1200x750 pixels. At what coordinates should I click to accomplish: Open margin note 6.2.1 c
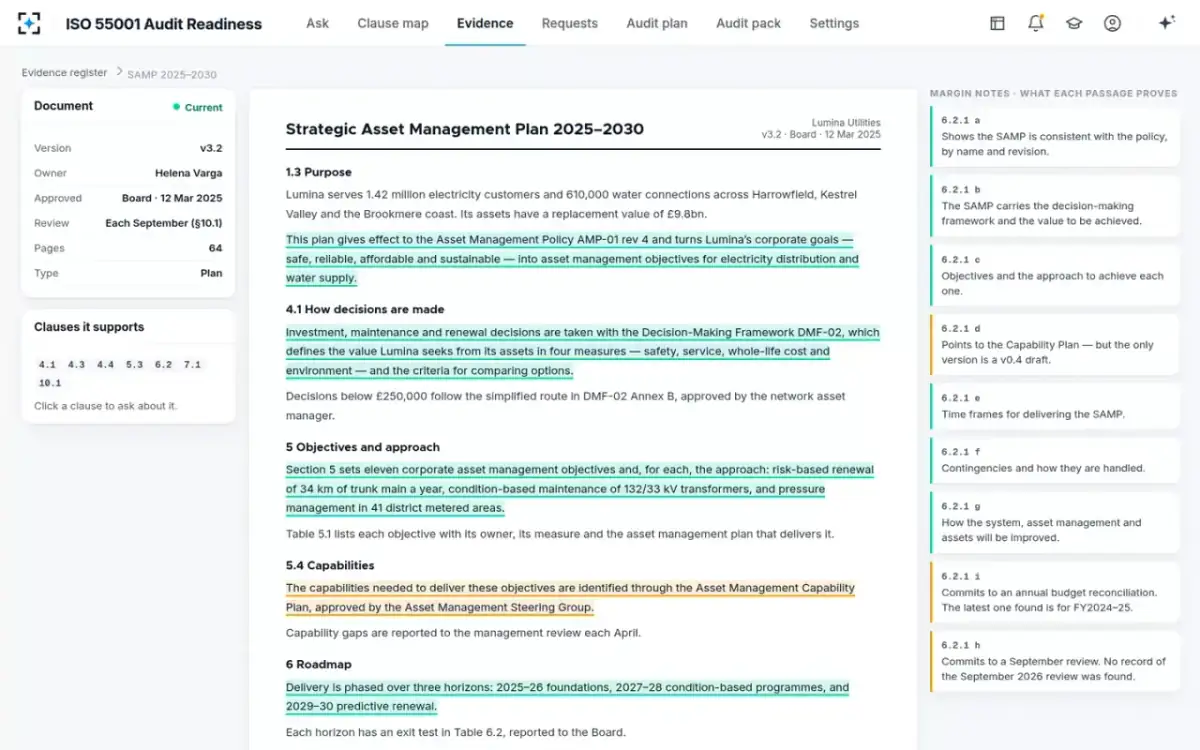[1055, 275]
